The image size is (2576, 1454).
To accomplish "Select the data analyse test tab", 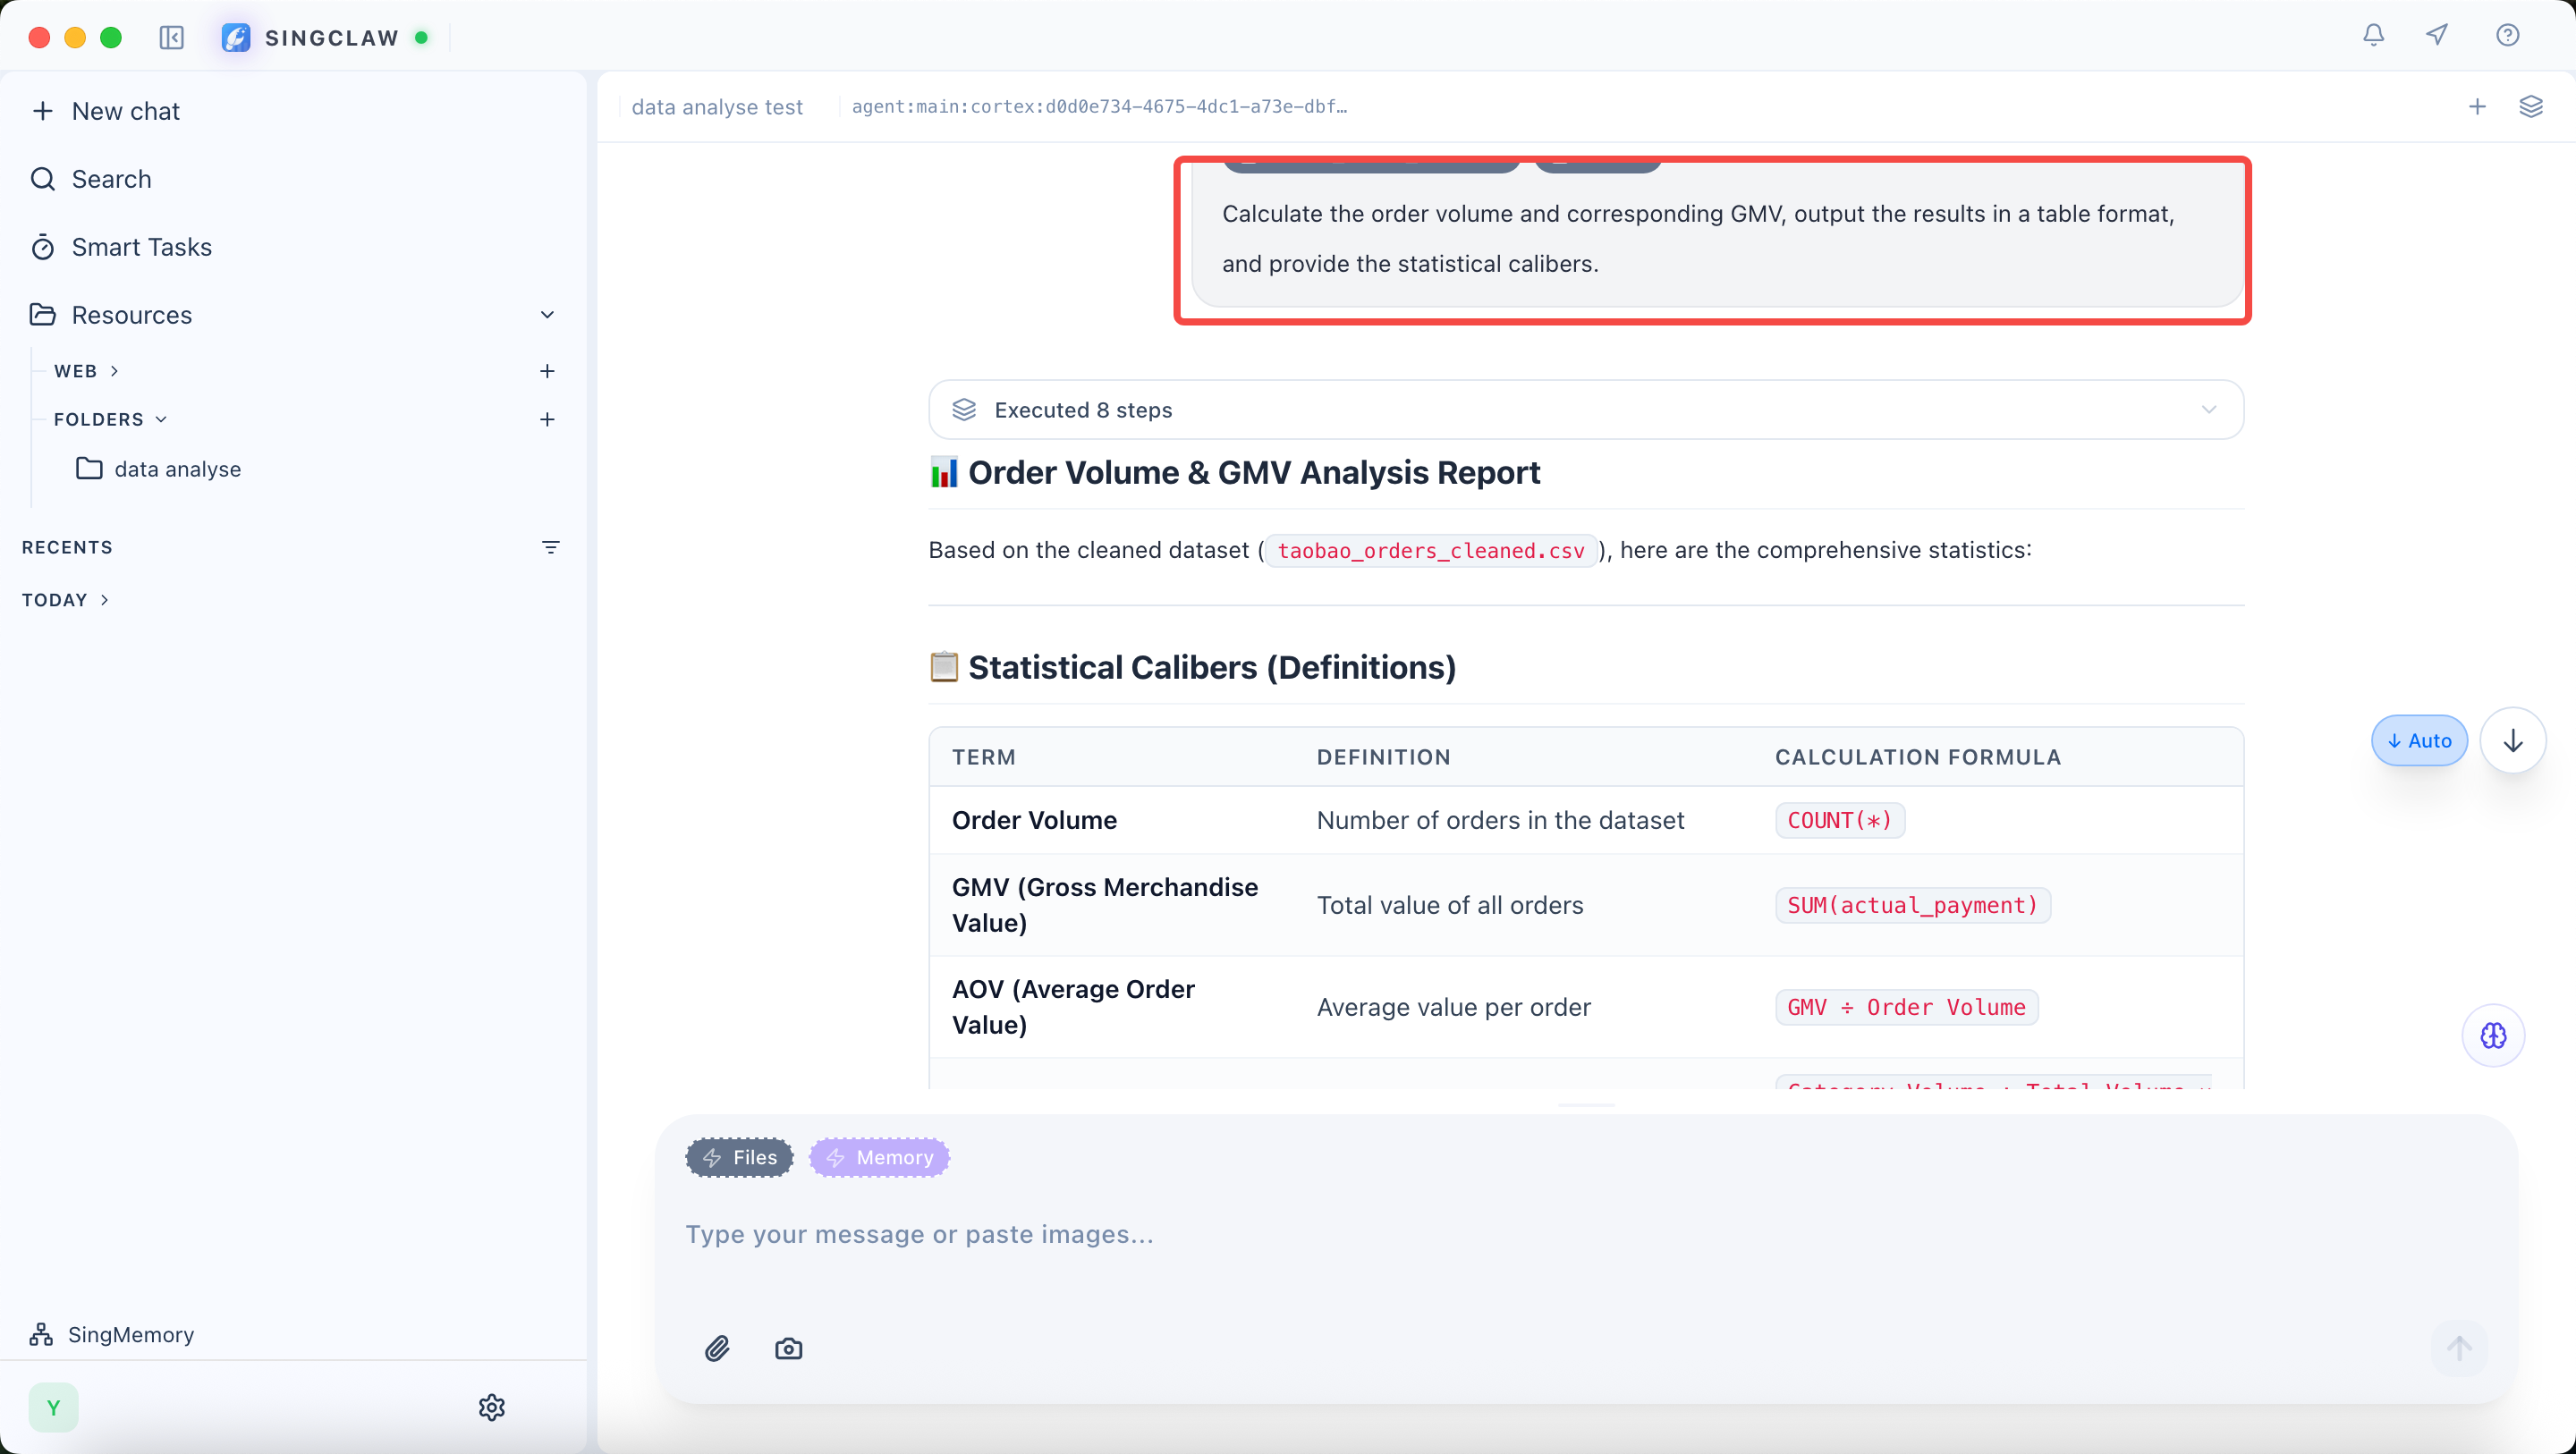I will pyautogui.click(x=717, y=107).
